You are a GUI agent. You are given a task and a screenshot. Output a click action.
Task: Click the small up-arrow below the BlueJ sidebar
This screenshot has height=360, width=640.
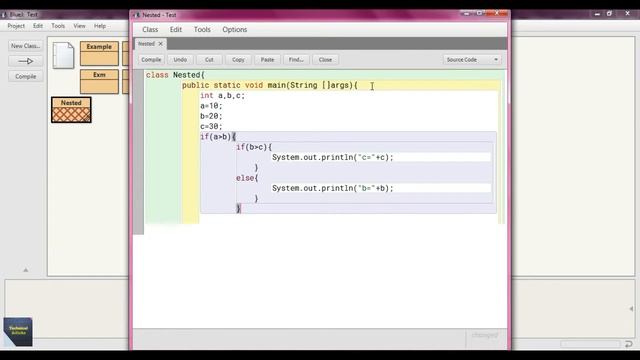(25, 270)
